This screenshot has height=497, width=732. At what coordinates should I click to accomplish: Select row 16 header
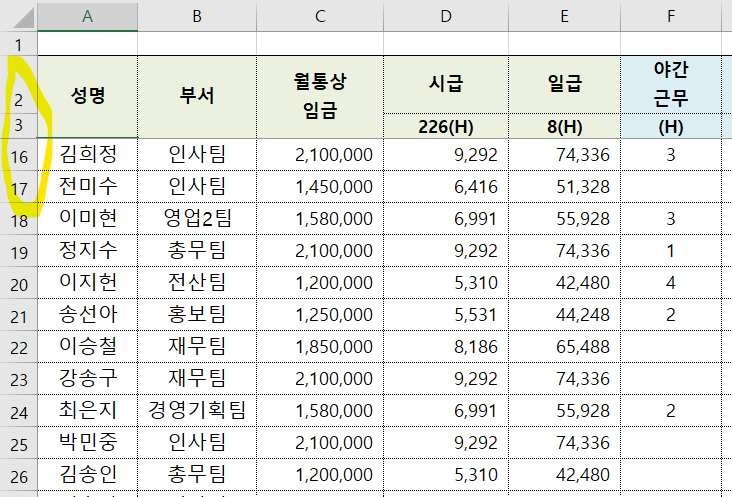coord(19,154)
